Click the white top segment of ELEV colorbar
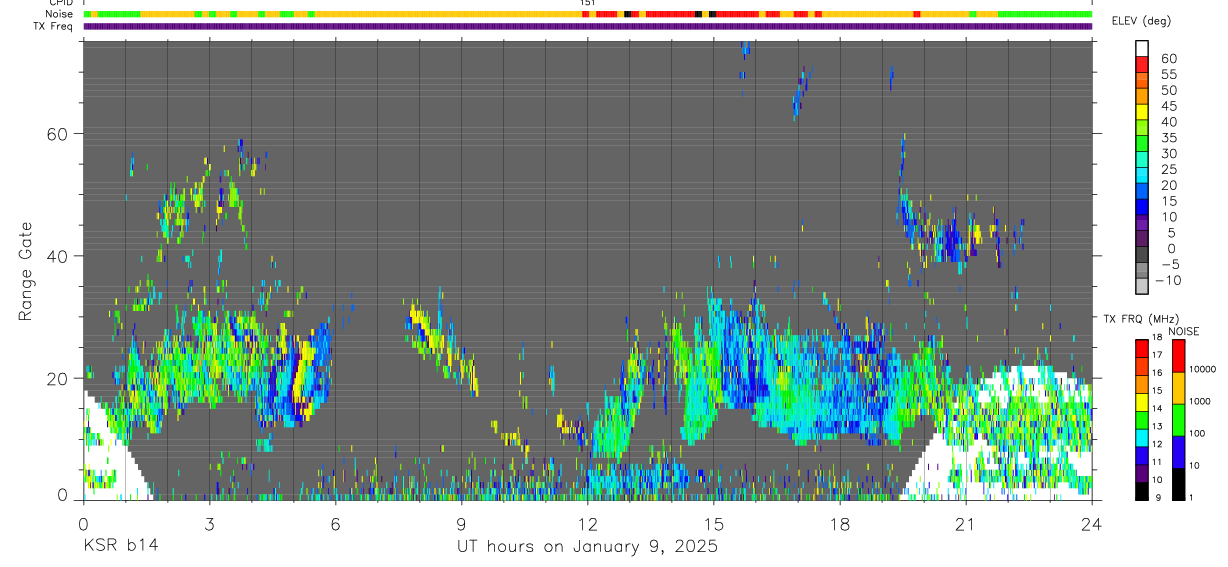This screenshot has height=567, width=1228. click(x=1141, y=47)
